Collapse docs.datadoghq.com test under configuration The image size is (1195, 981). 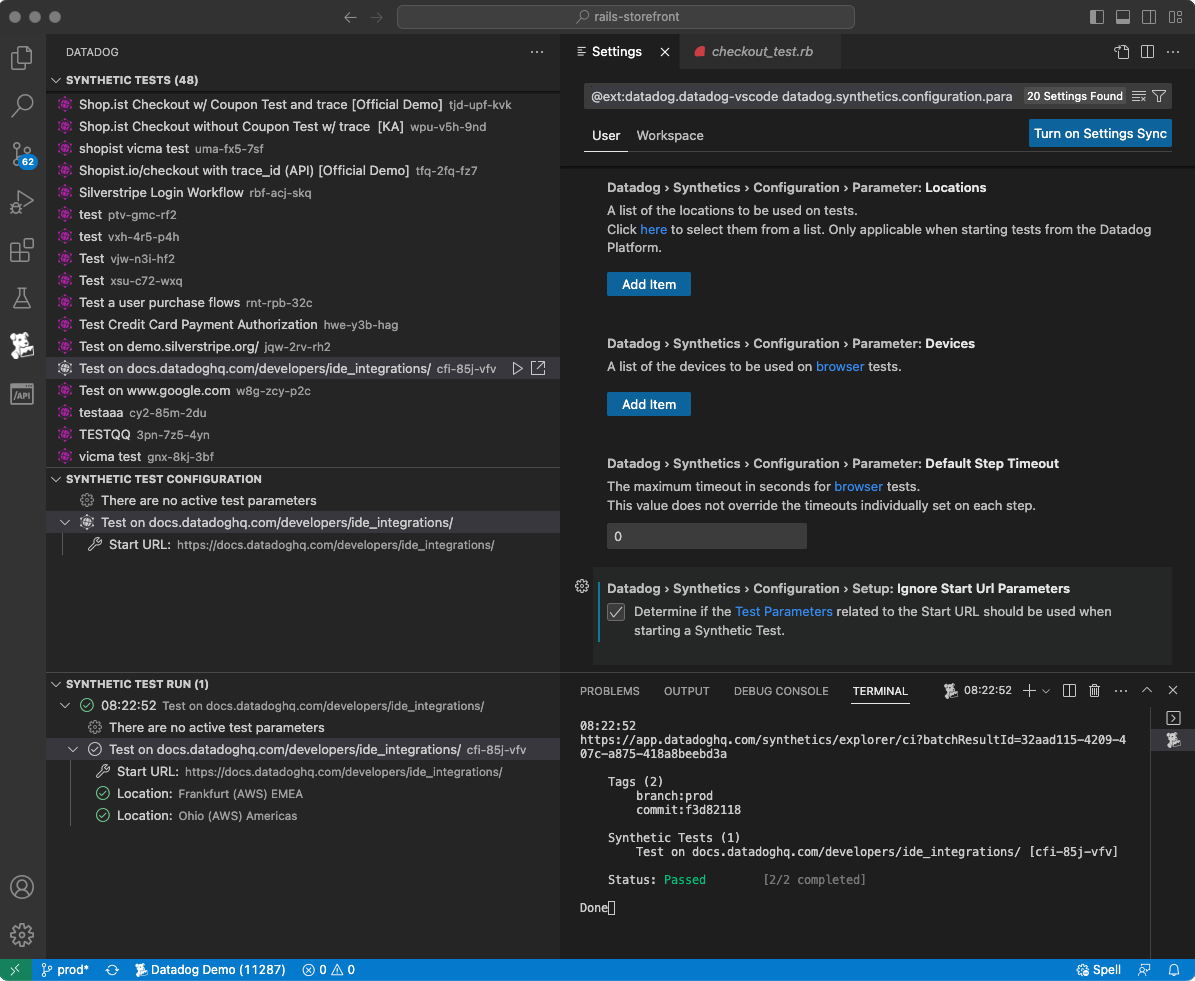pyautogui.click(x=65, y=523)
